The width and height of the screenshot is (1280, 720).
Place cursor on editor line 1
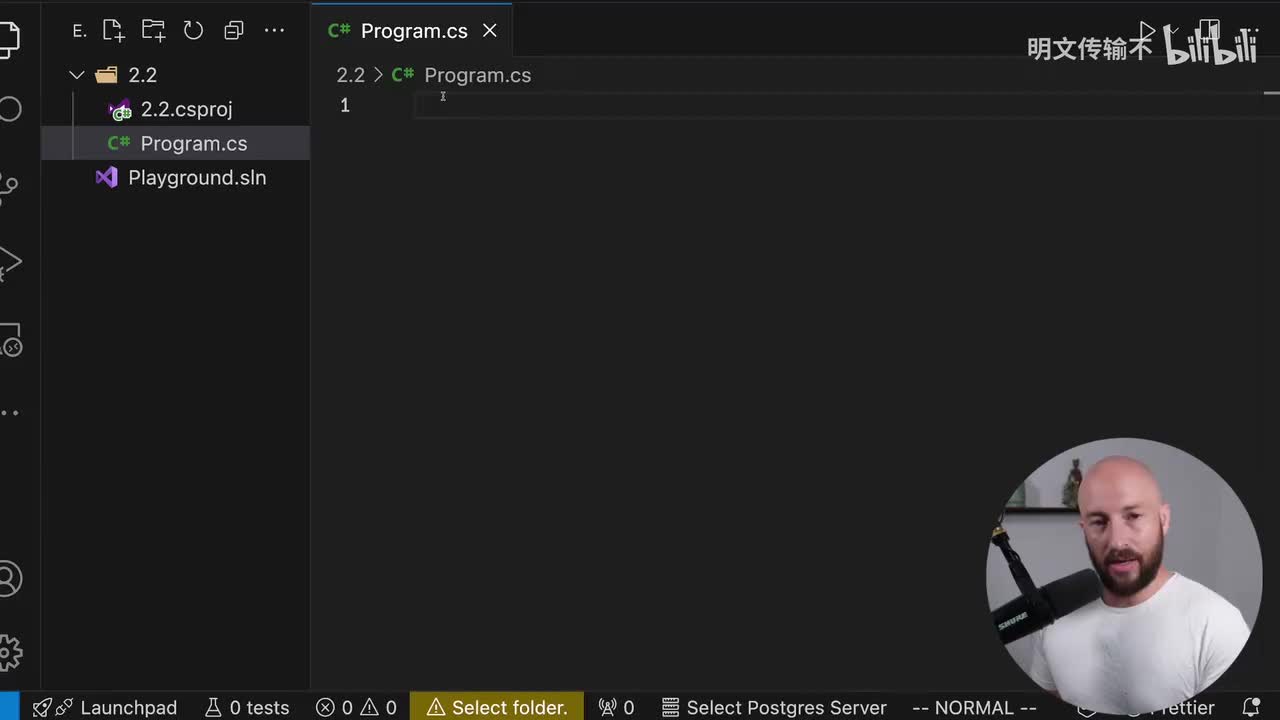click(x=840, y=105)
